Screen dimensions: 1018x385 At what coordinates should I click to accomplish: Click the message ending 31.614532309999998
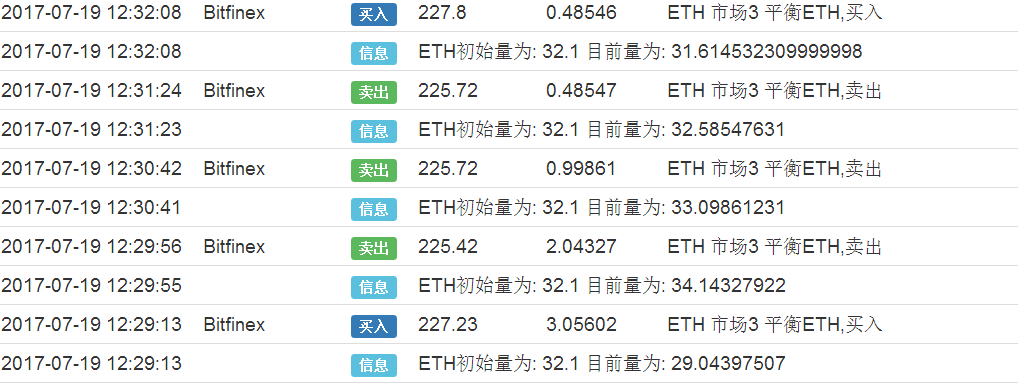click(x=640, y=52)
